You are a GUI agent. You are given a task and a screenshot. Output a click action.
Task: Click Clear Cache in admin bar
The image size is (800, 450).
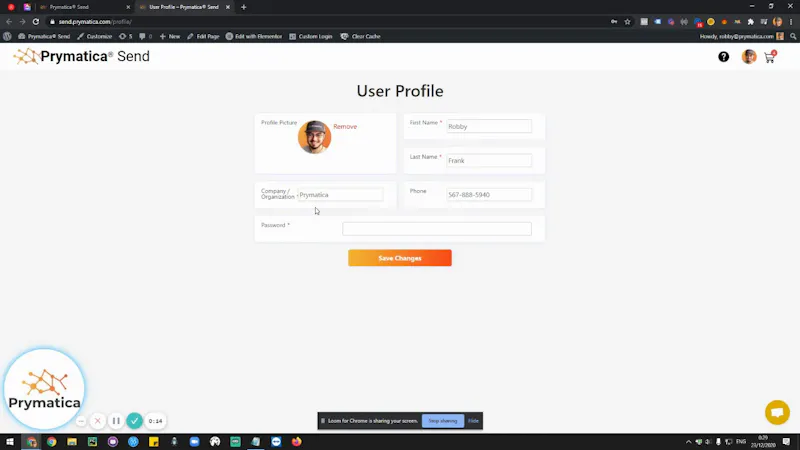coord(360,36)
